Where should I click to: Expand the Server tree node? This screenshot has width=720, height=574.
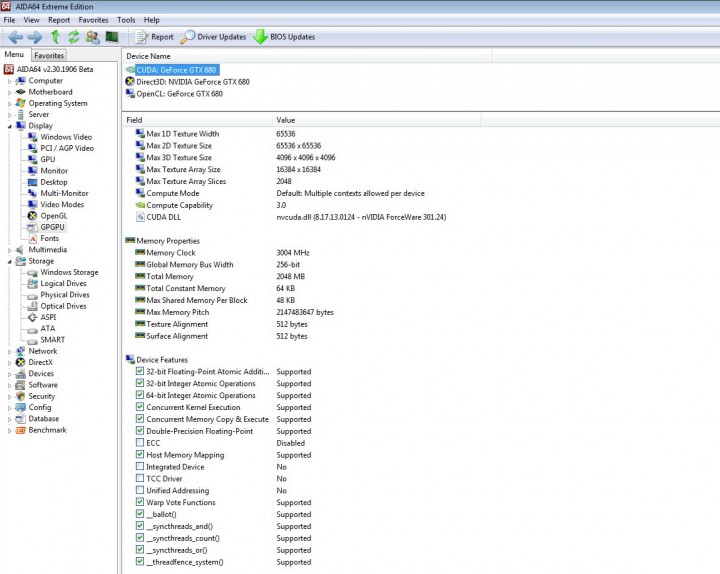(9, 115)
